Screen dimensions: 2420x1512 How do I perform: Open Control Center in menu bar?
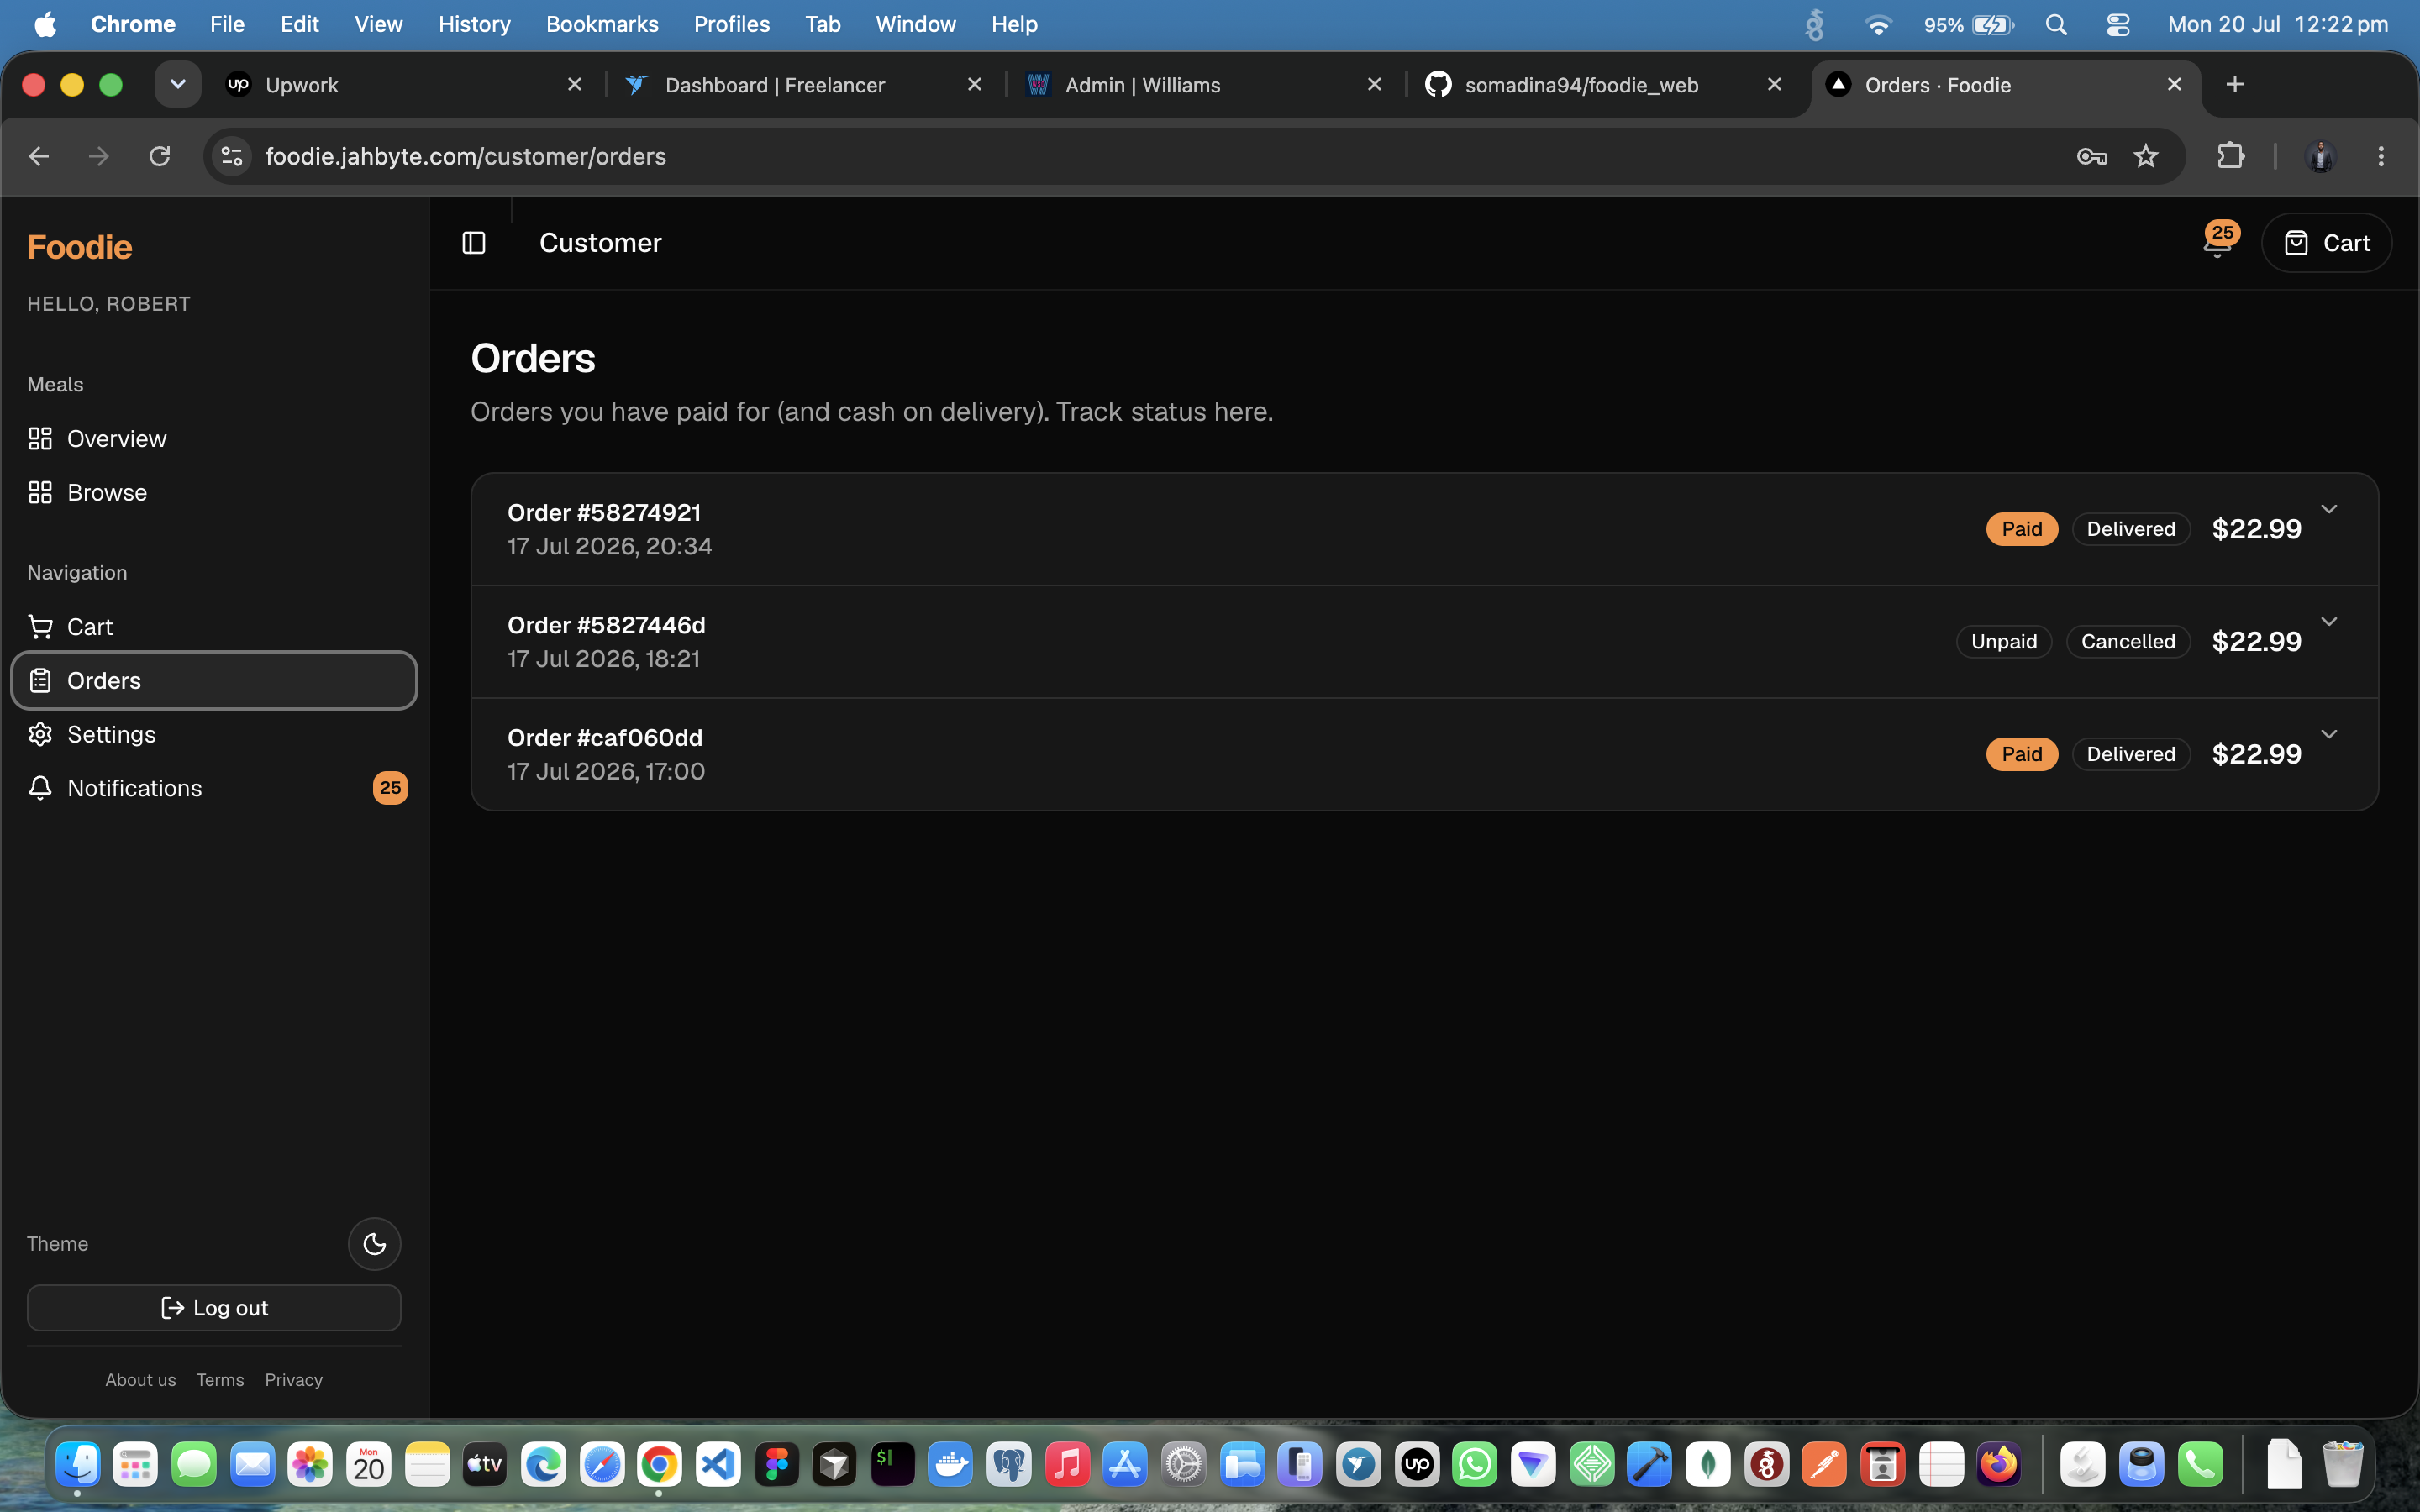tap(2118, 24)
